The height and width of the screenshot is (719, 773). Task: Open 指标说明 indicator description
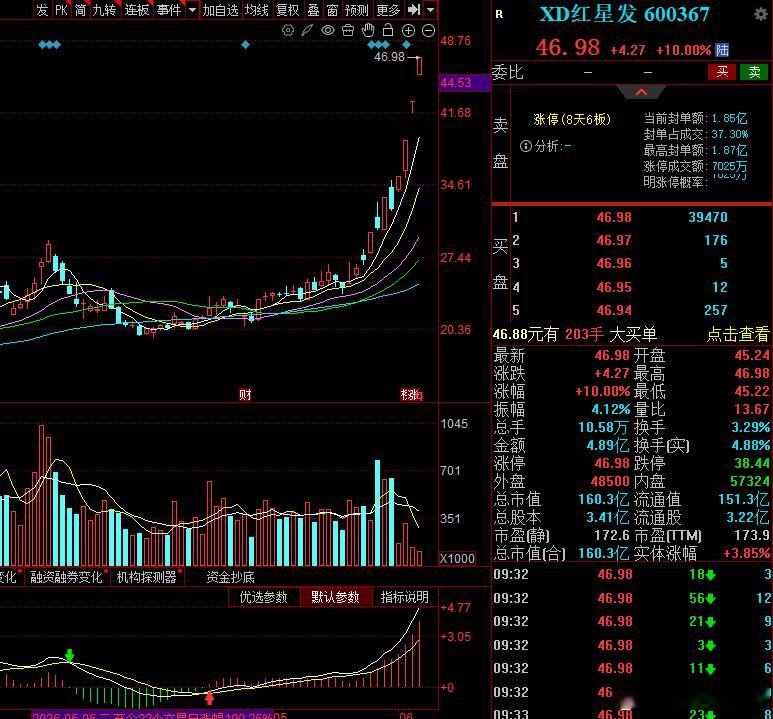point(404,597)
